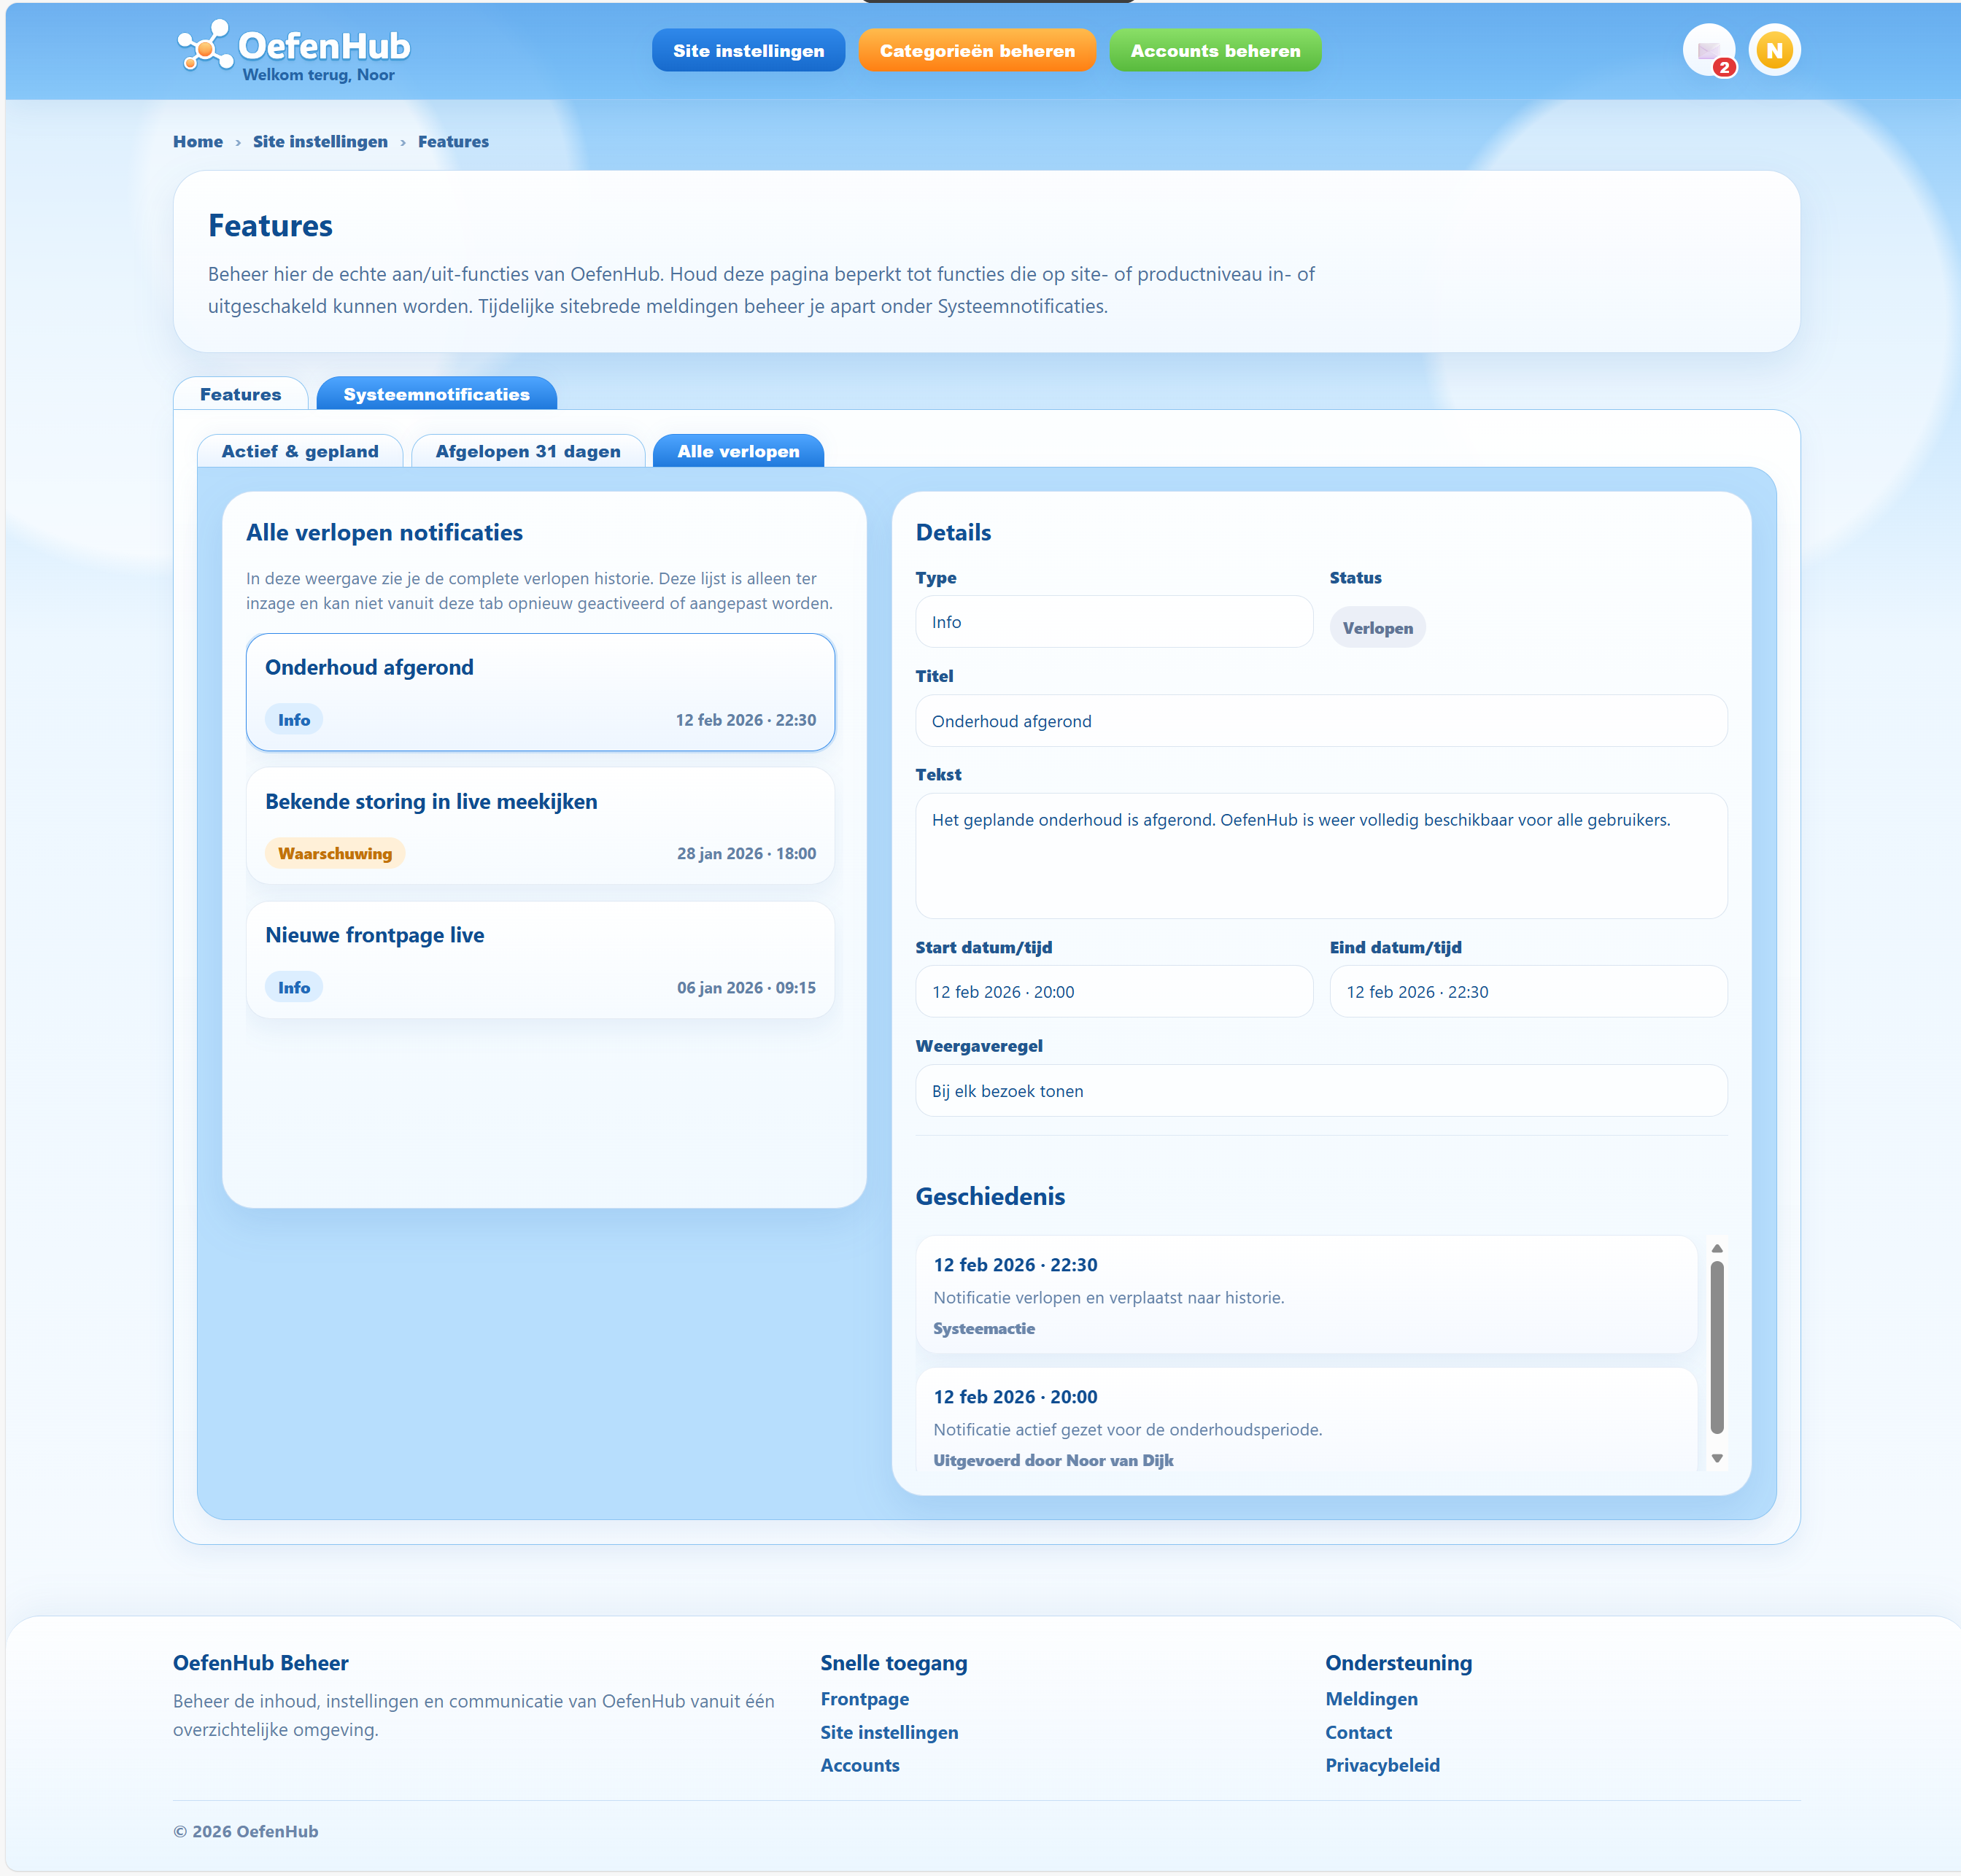Switch to the Features tab
Screen dimensions: 1961x1876
pos(241,394)
